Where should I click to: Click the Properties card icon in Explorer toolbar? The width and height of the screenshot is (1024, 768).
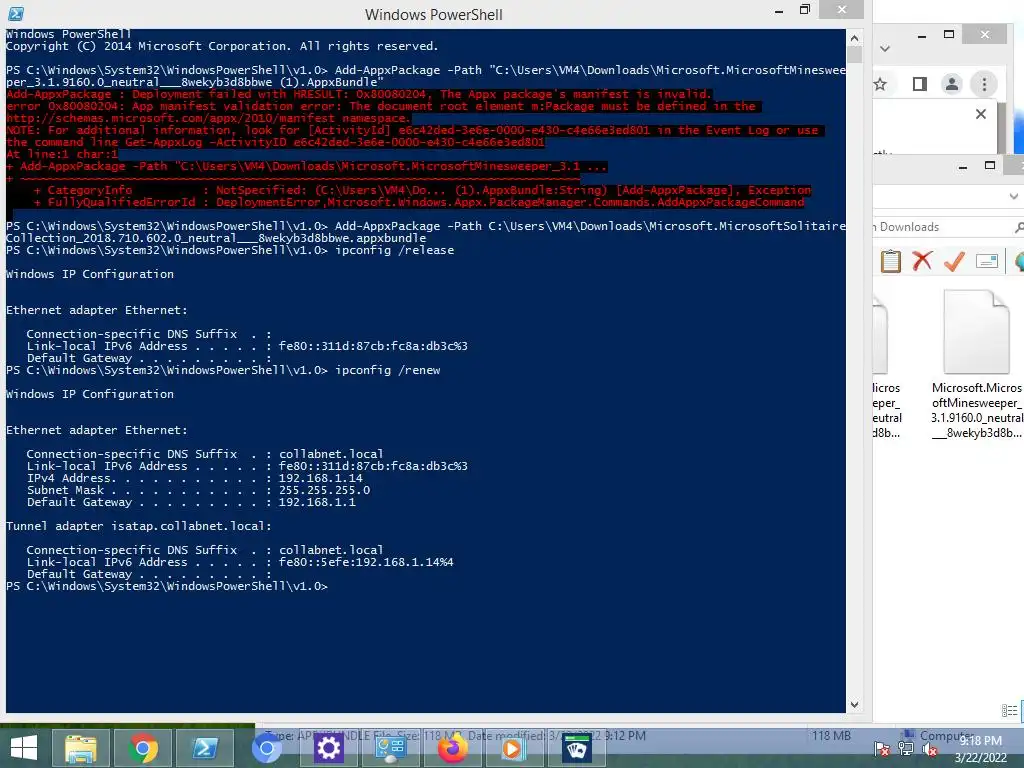click(x=987, y=261)
